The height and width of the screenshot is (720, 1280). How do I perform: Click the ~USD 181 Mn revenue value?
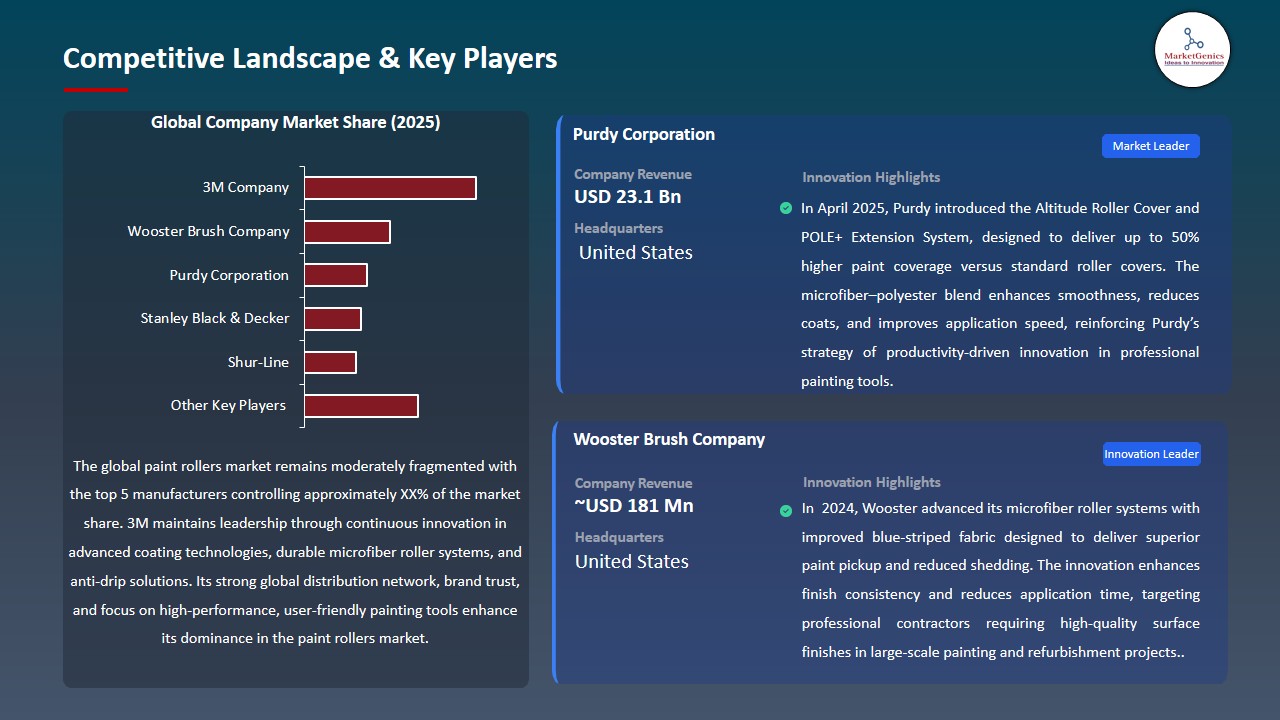pyautogui.click(x=634, y=506)
